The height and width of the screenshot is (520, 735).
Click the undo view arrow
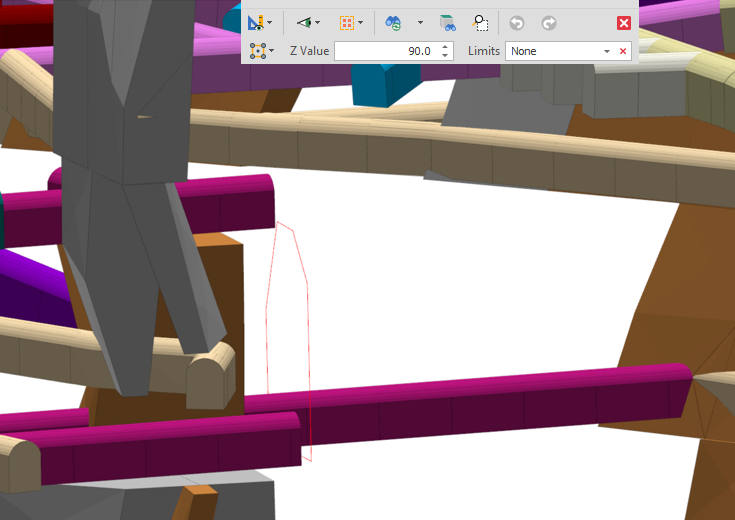click(x=517, y=23)
